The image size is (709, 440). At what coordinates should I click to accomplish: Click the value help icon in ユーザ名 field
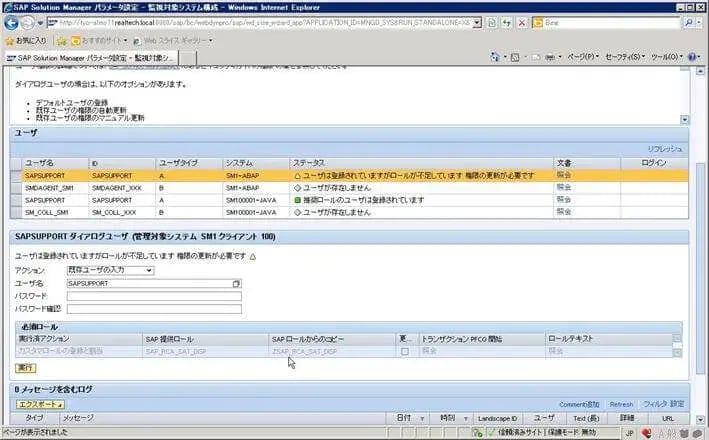click(x=236, y=284)
